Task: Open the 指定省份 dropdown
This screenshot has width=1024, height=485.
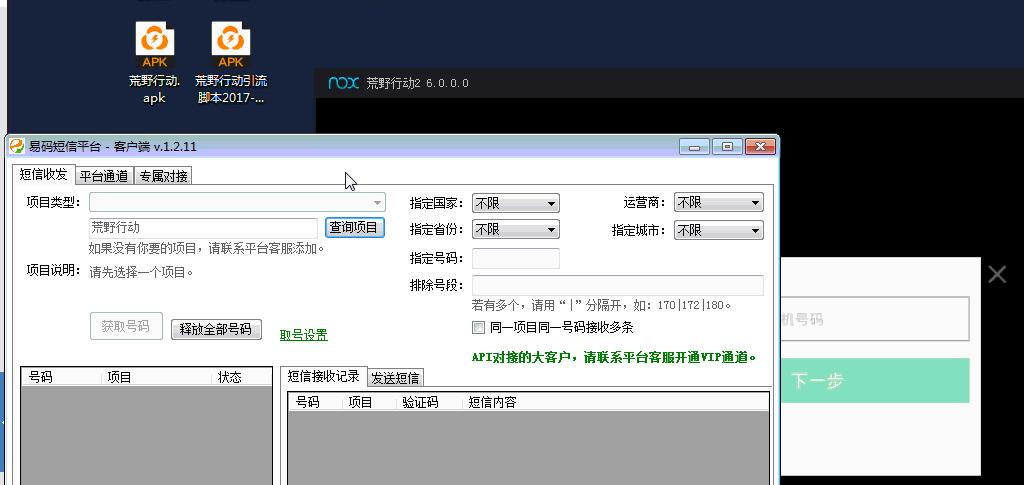Action: click(x=515, y=230)
